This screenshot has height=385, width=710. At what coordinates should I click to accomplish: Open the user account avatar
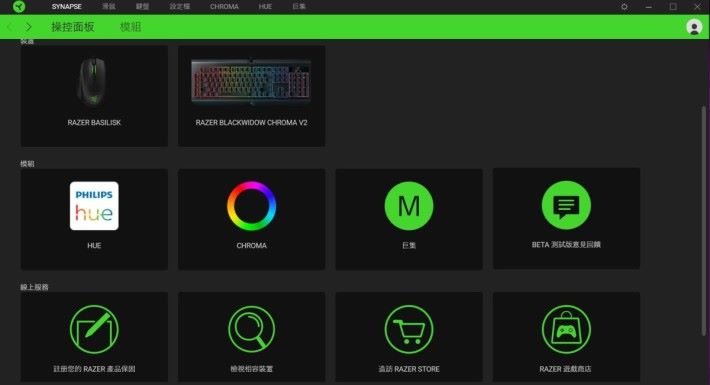[x=694, y=27]
